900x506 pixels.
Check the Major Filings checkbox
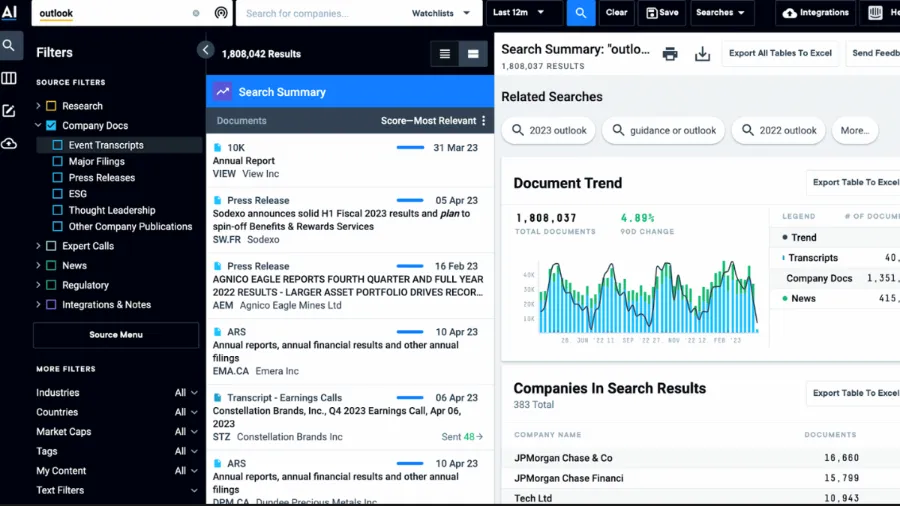coord(57,162)
